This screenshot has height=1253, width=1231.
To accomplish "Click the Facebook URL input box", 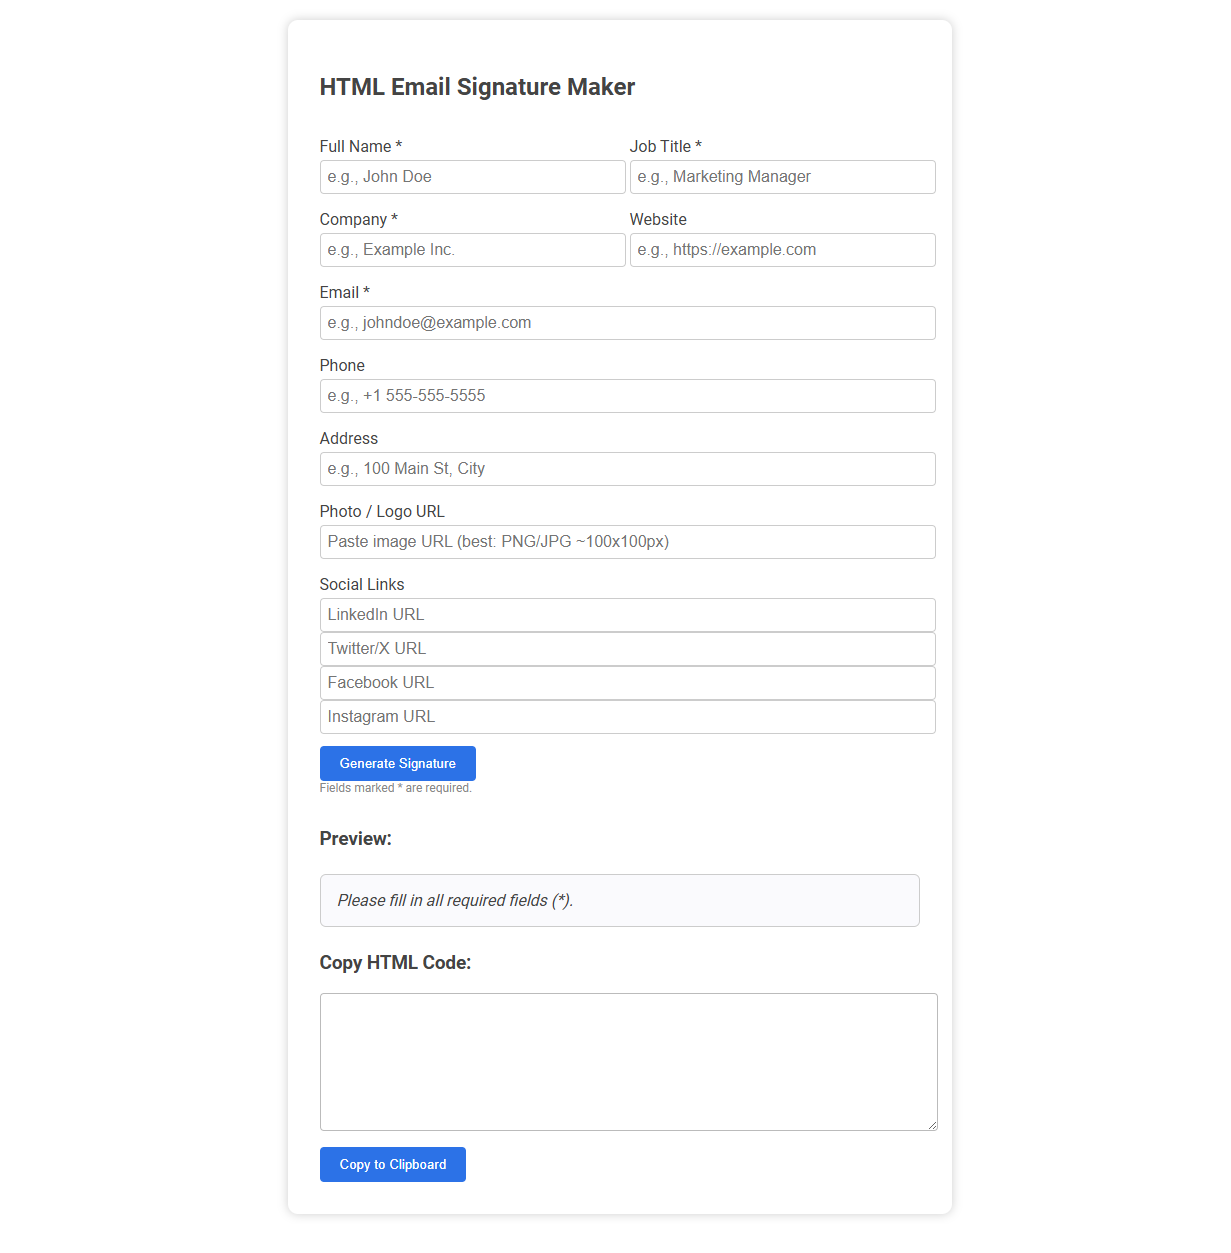I will tap(627, 683).
